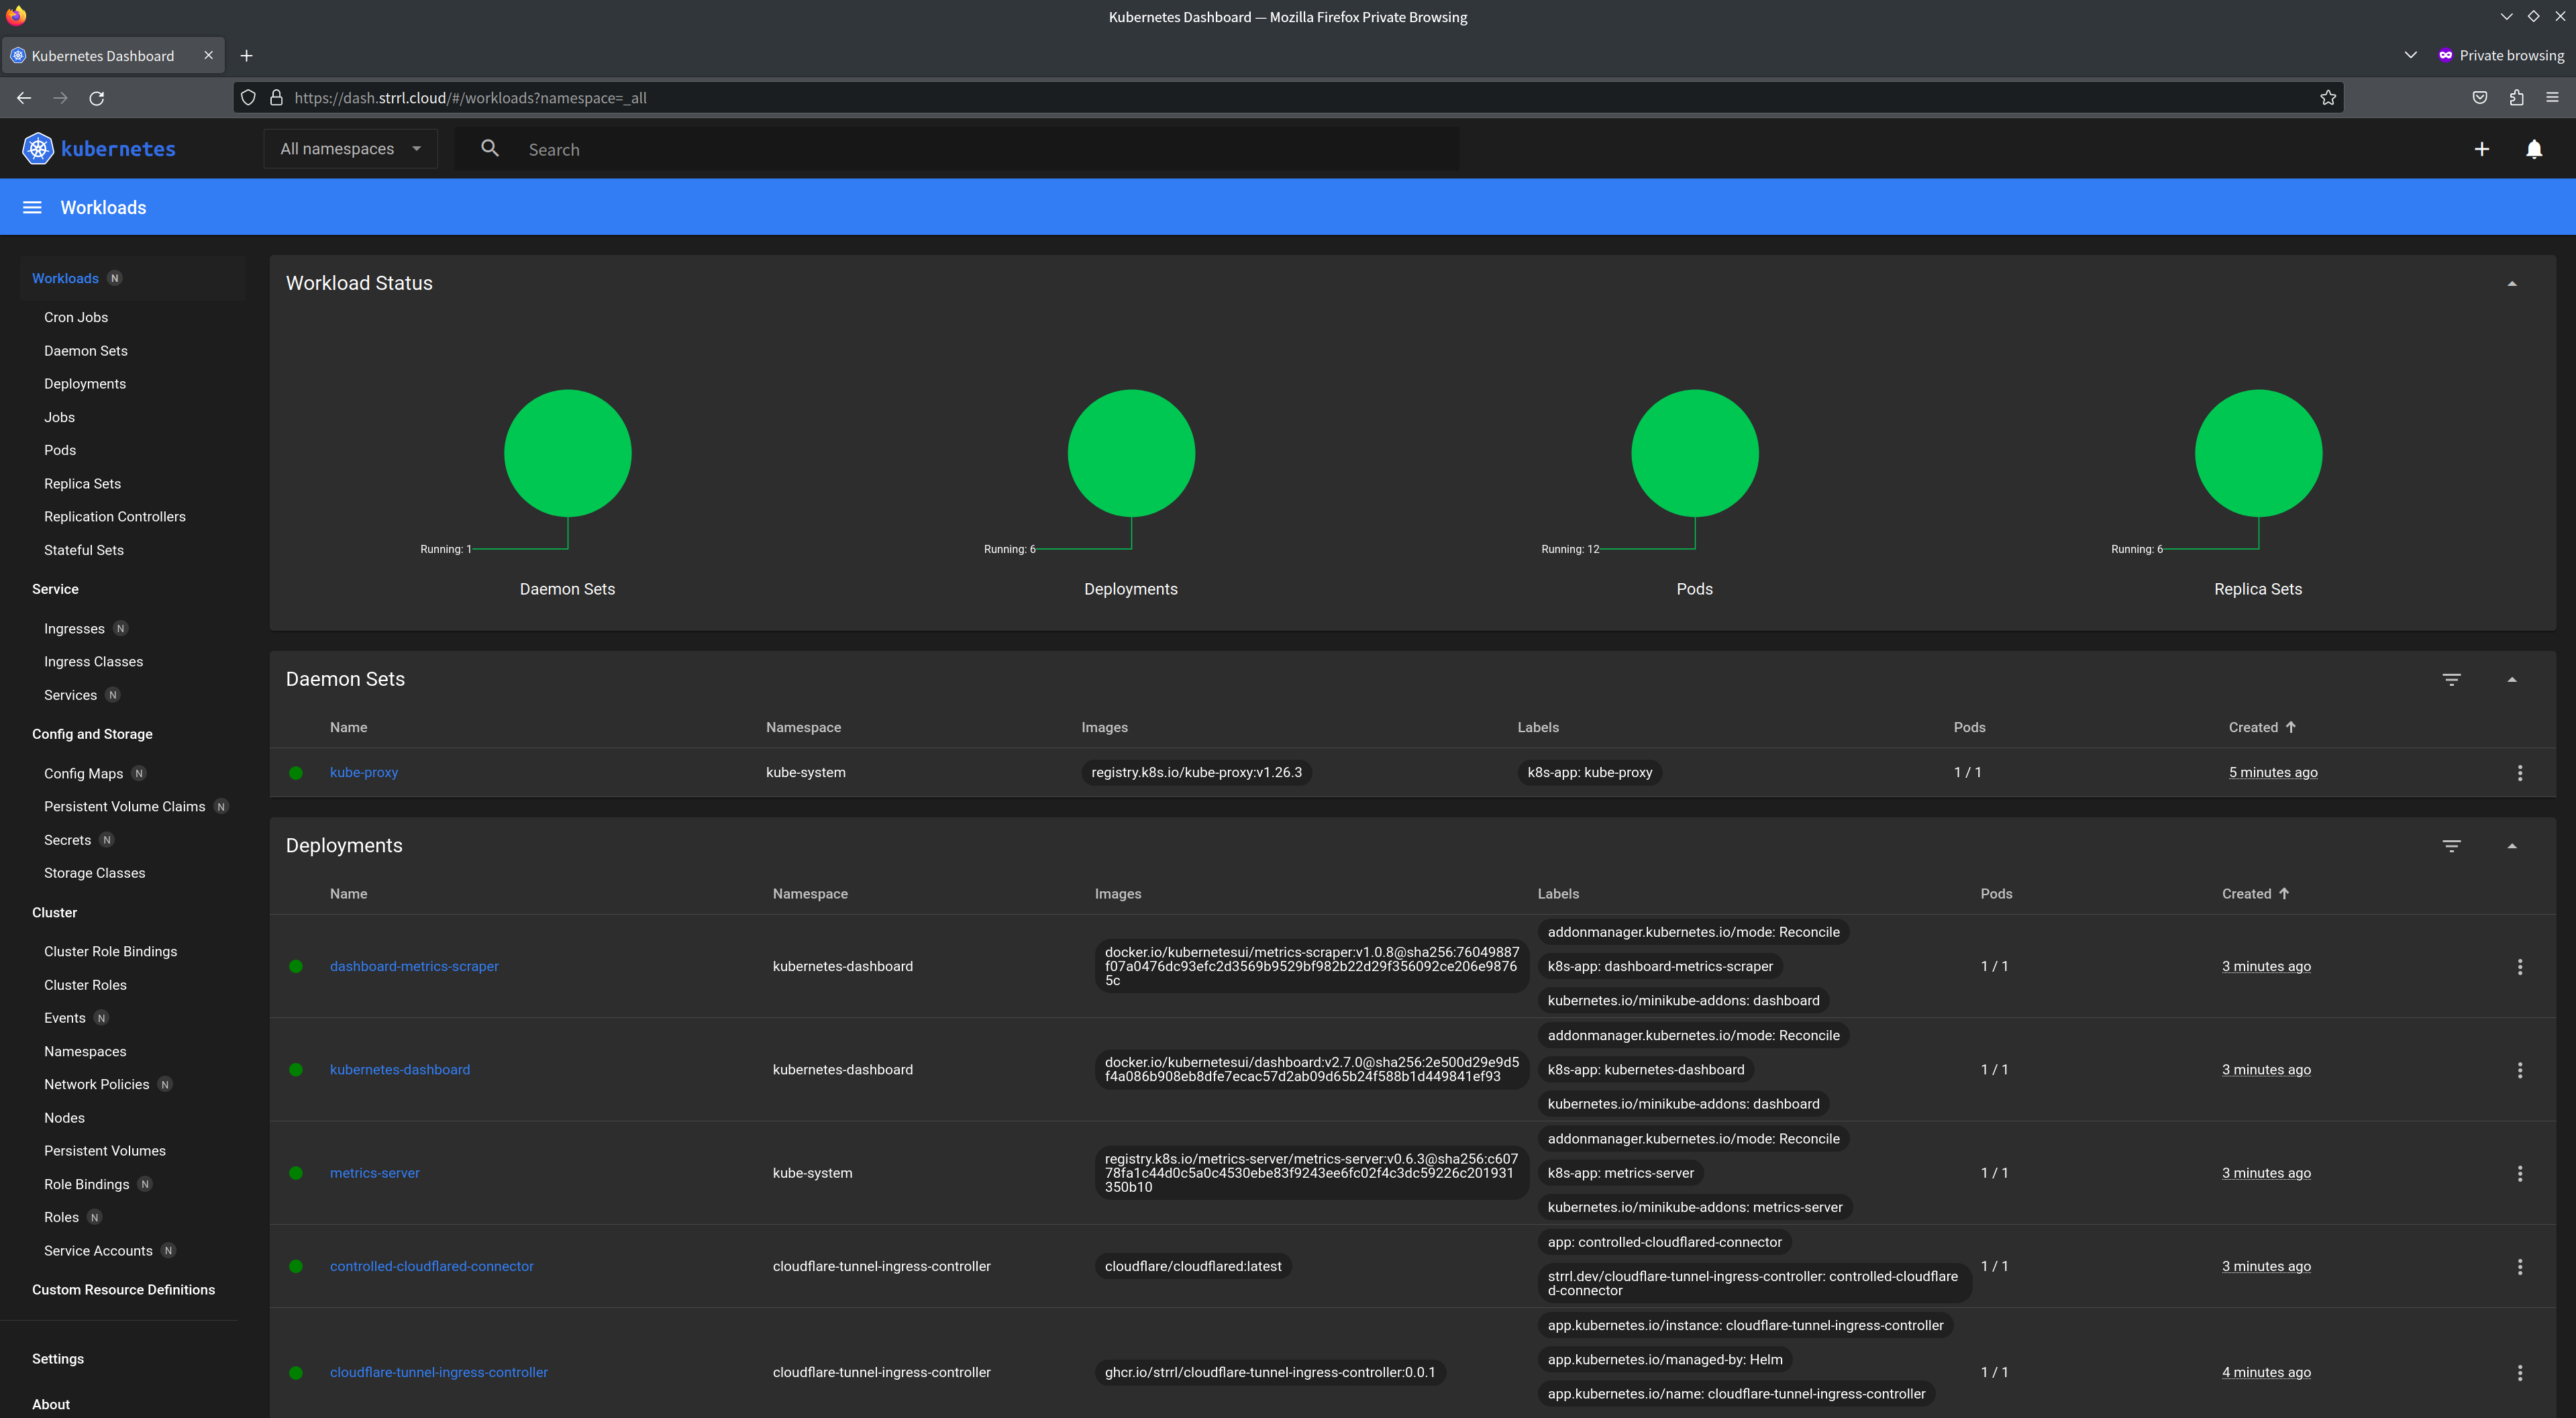The width and height of the screenshot is (2576, 1418).
Task: Open the kubernetes-dashboard deployment link
Action: point(400,1070)
